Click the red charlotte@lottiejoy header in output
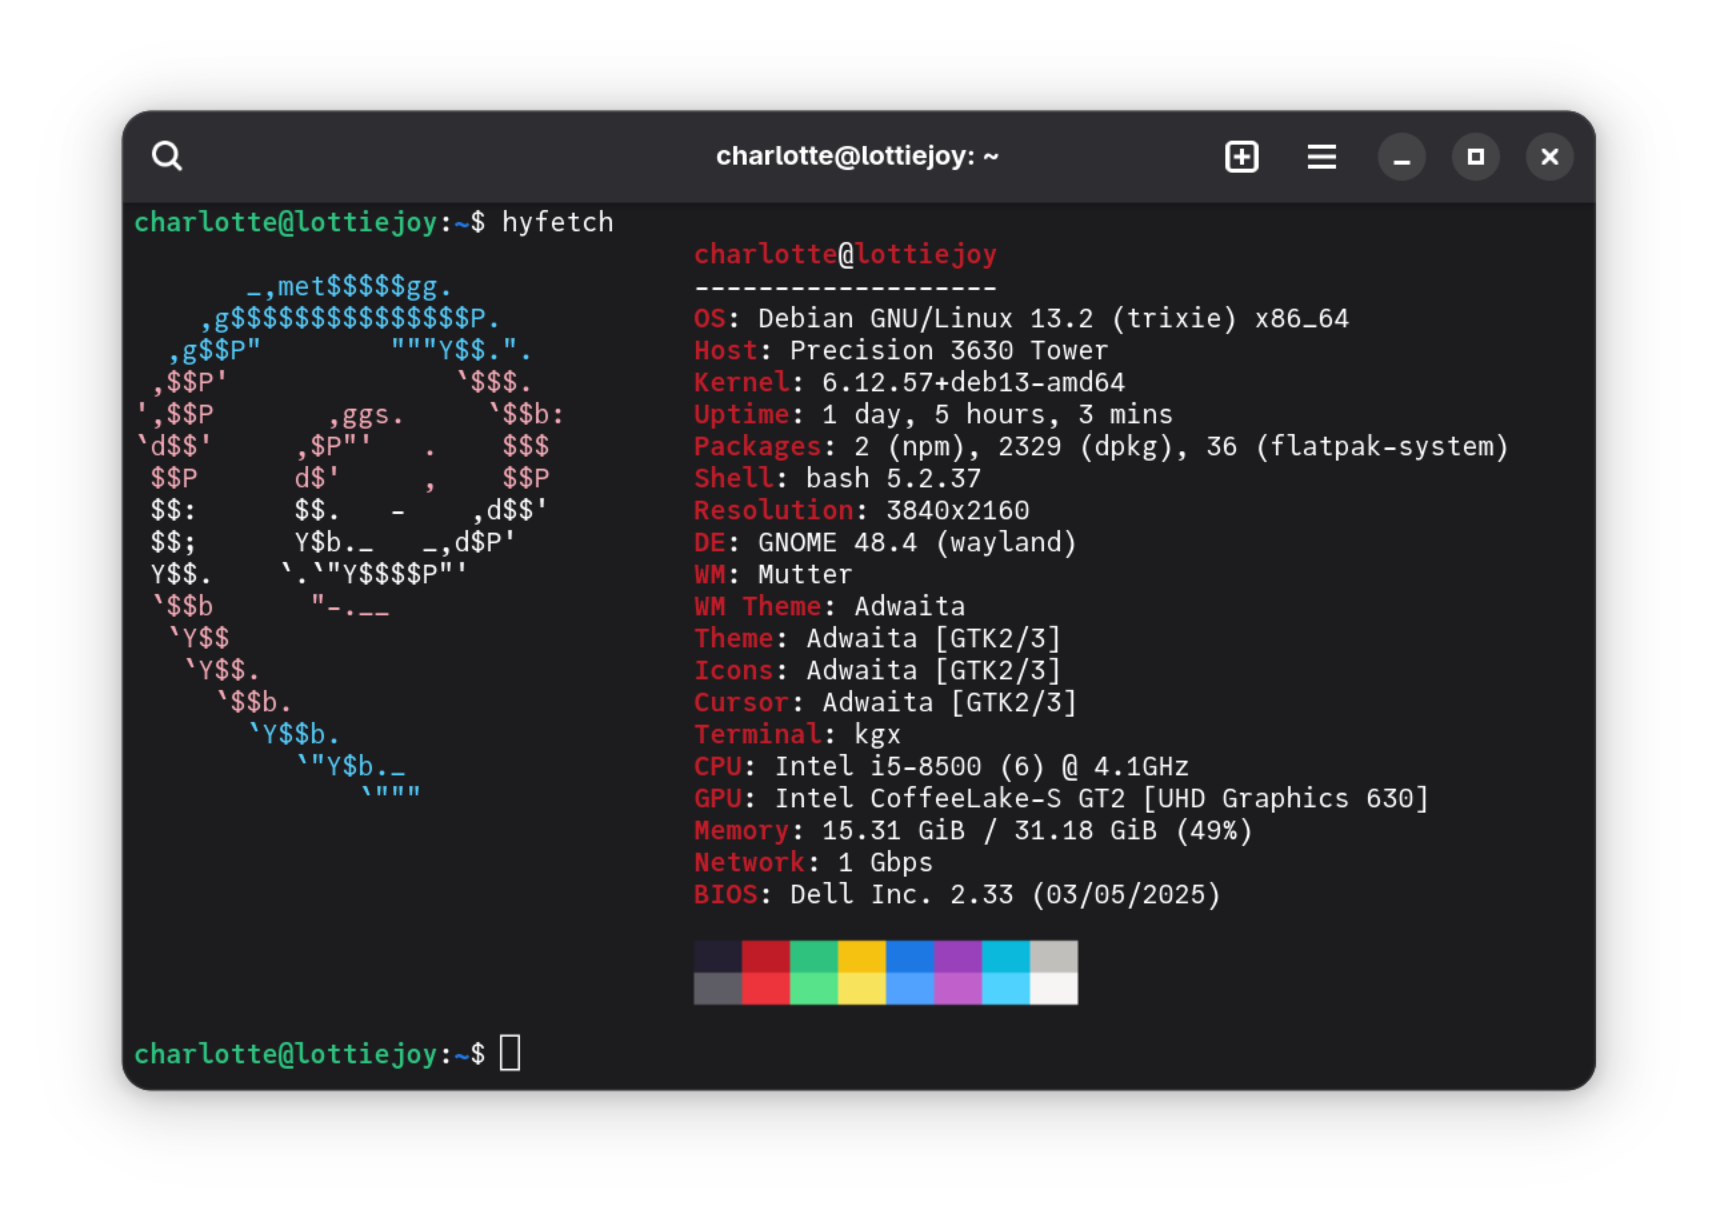This screenshot has width=1718, height=1224. [x=845, y=254]
